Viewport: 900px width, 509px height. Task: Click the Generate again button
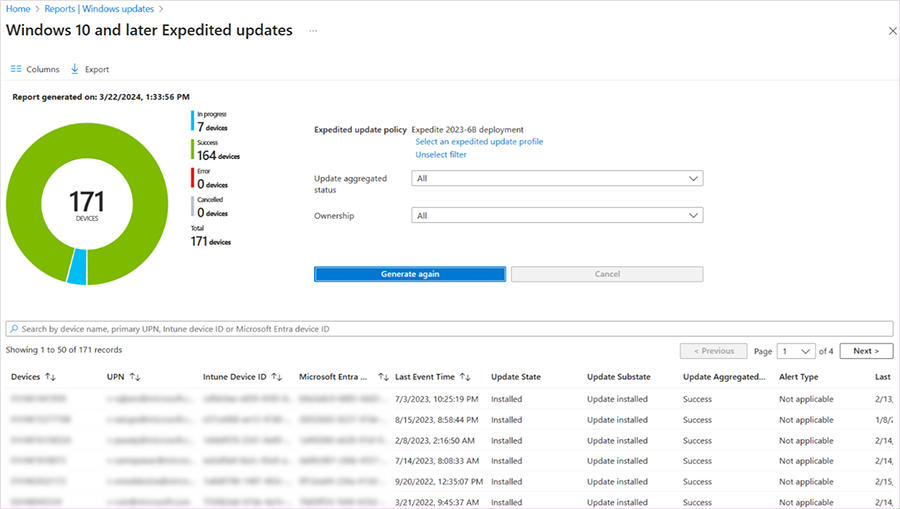[410, 274]
